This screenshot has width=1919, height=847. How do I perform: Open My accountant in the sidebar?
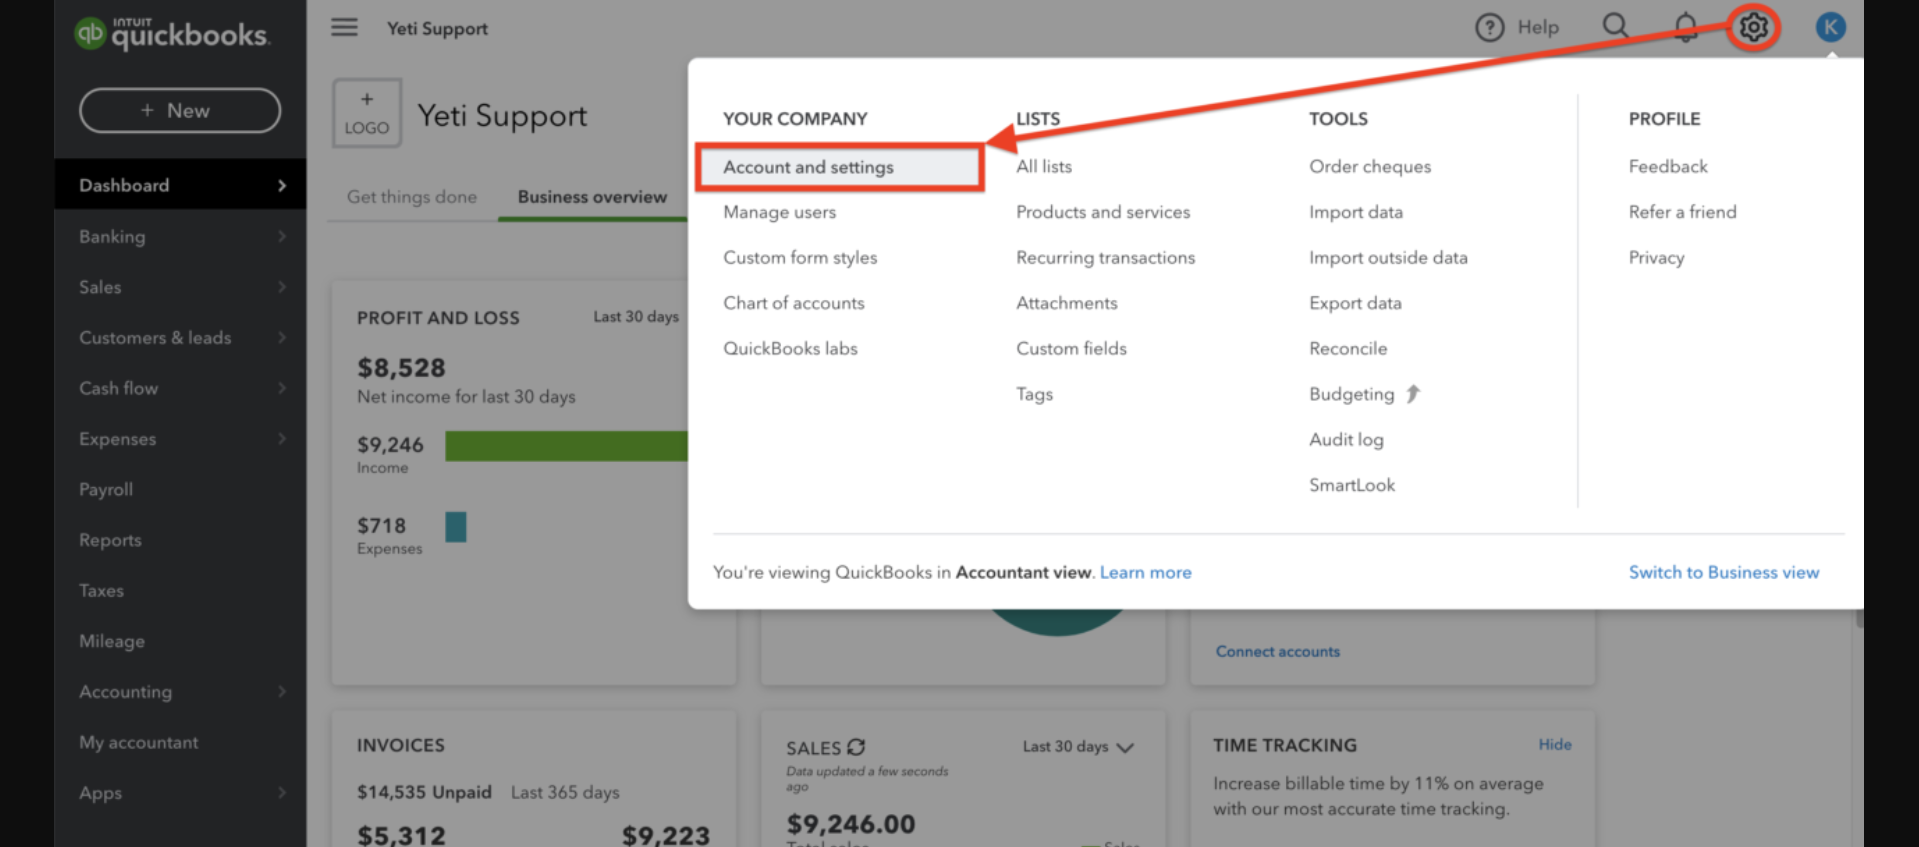click(138, 742)
